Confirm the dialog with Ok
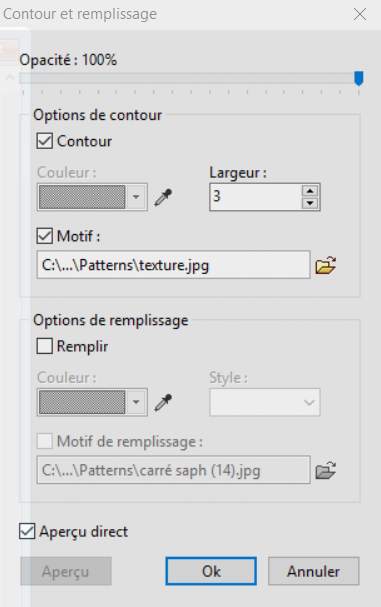The height and width of the screenshot is (607, 381). point(211,571)
